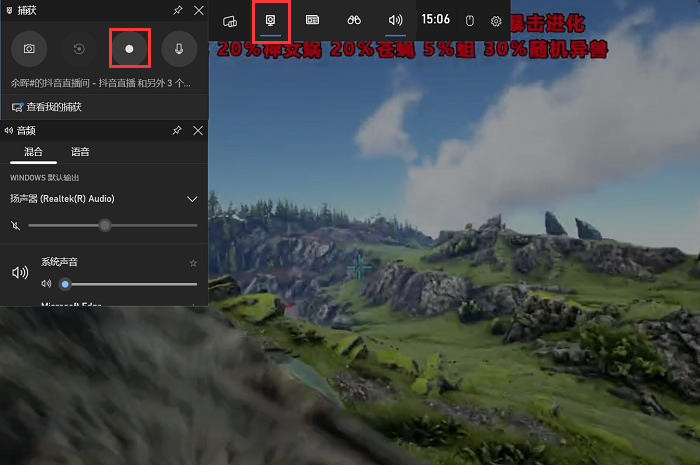Mute 系统声音 with its small speaker icon
Image resolution: width=700 pixels, height=465 pixels.
pyautogui.click(x=46, y=284)
